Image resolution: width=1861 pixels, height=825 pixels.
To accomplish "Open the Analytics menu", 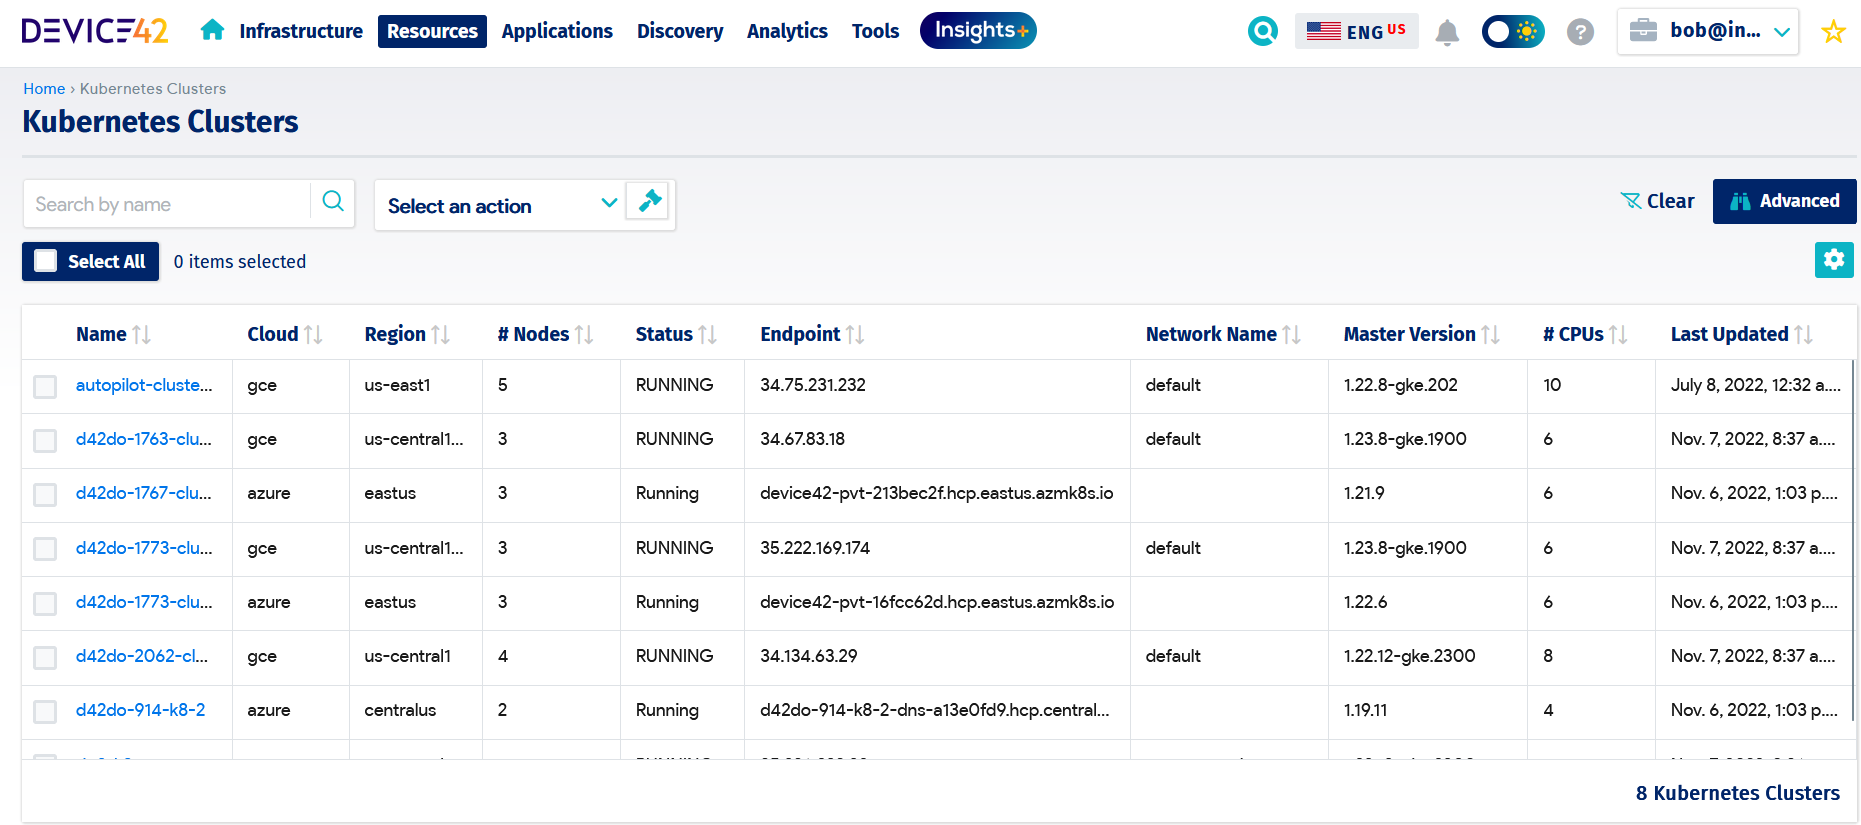I will point(787,31).
